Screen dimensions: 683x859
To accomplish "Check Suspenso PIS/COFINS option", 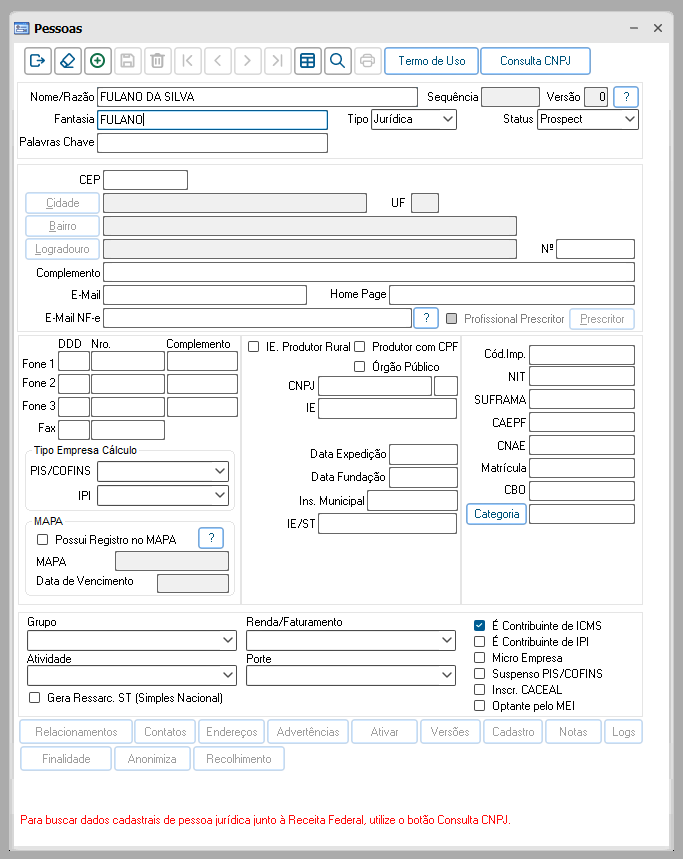I will click(x=479, y=673).
